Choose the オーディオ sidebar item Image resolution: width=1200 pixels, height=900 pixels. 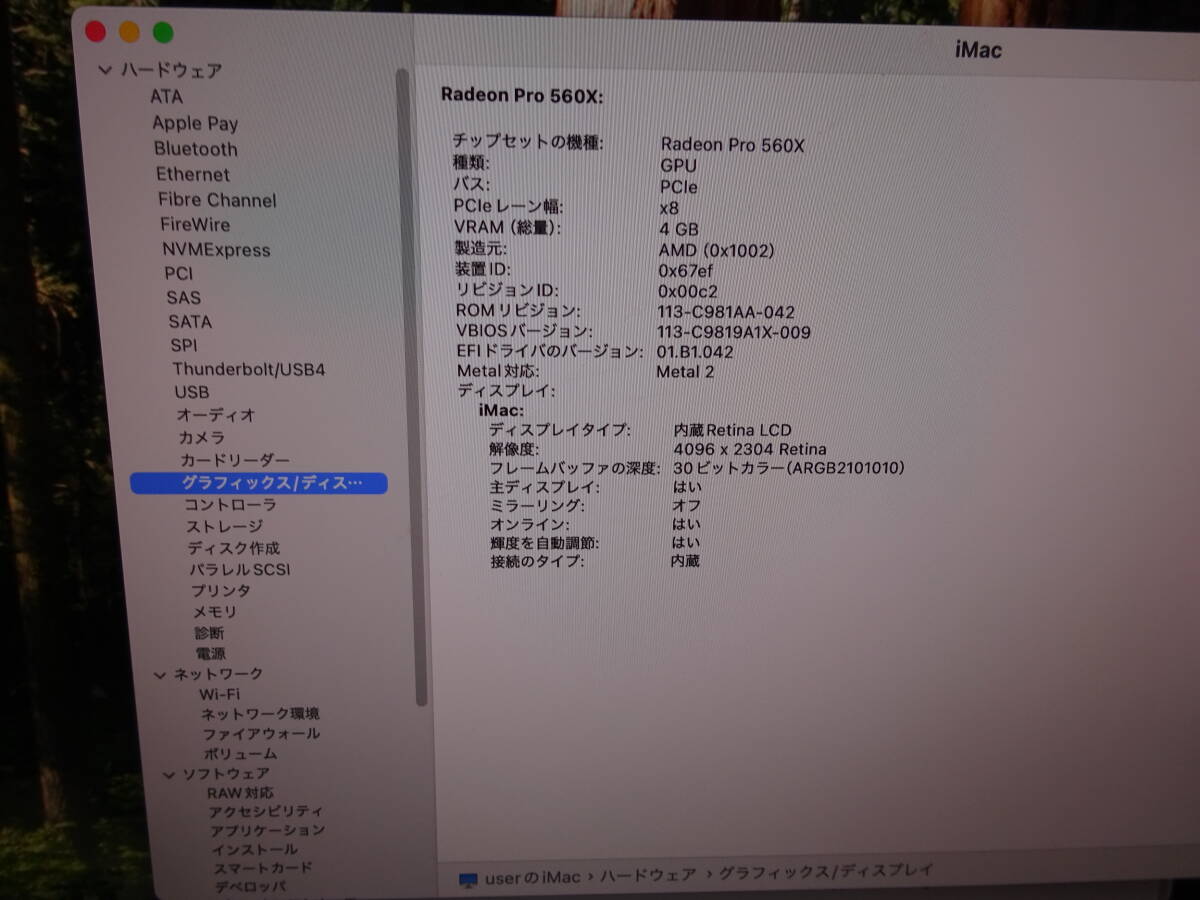pos(216,415)
